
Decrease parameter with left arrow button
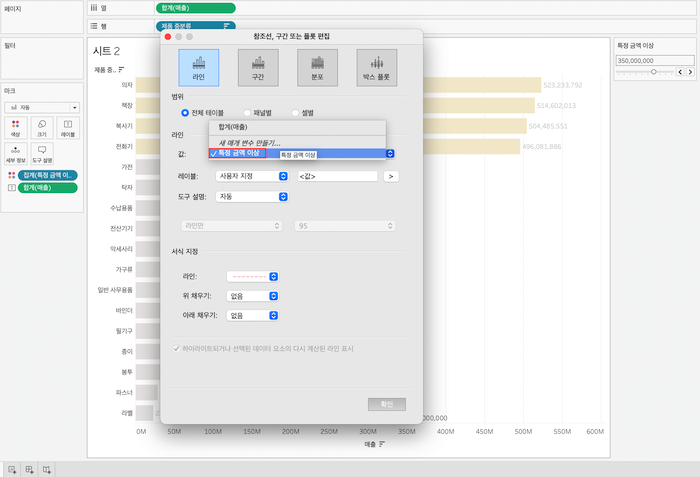pos(680,71)
